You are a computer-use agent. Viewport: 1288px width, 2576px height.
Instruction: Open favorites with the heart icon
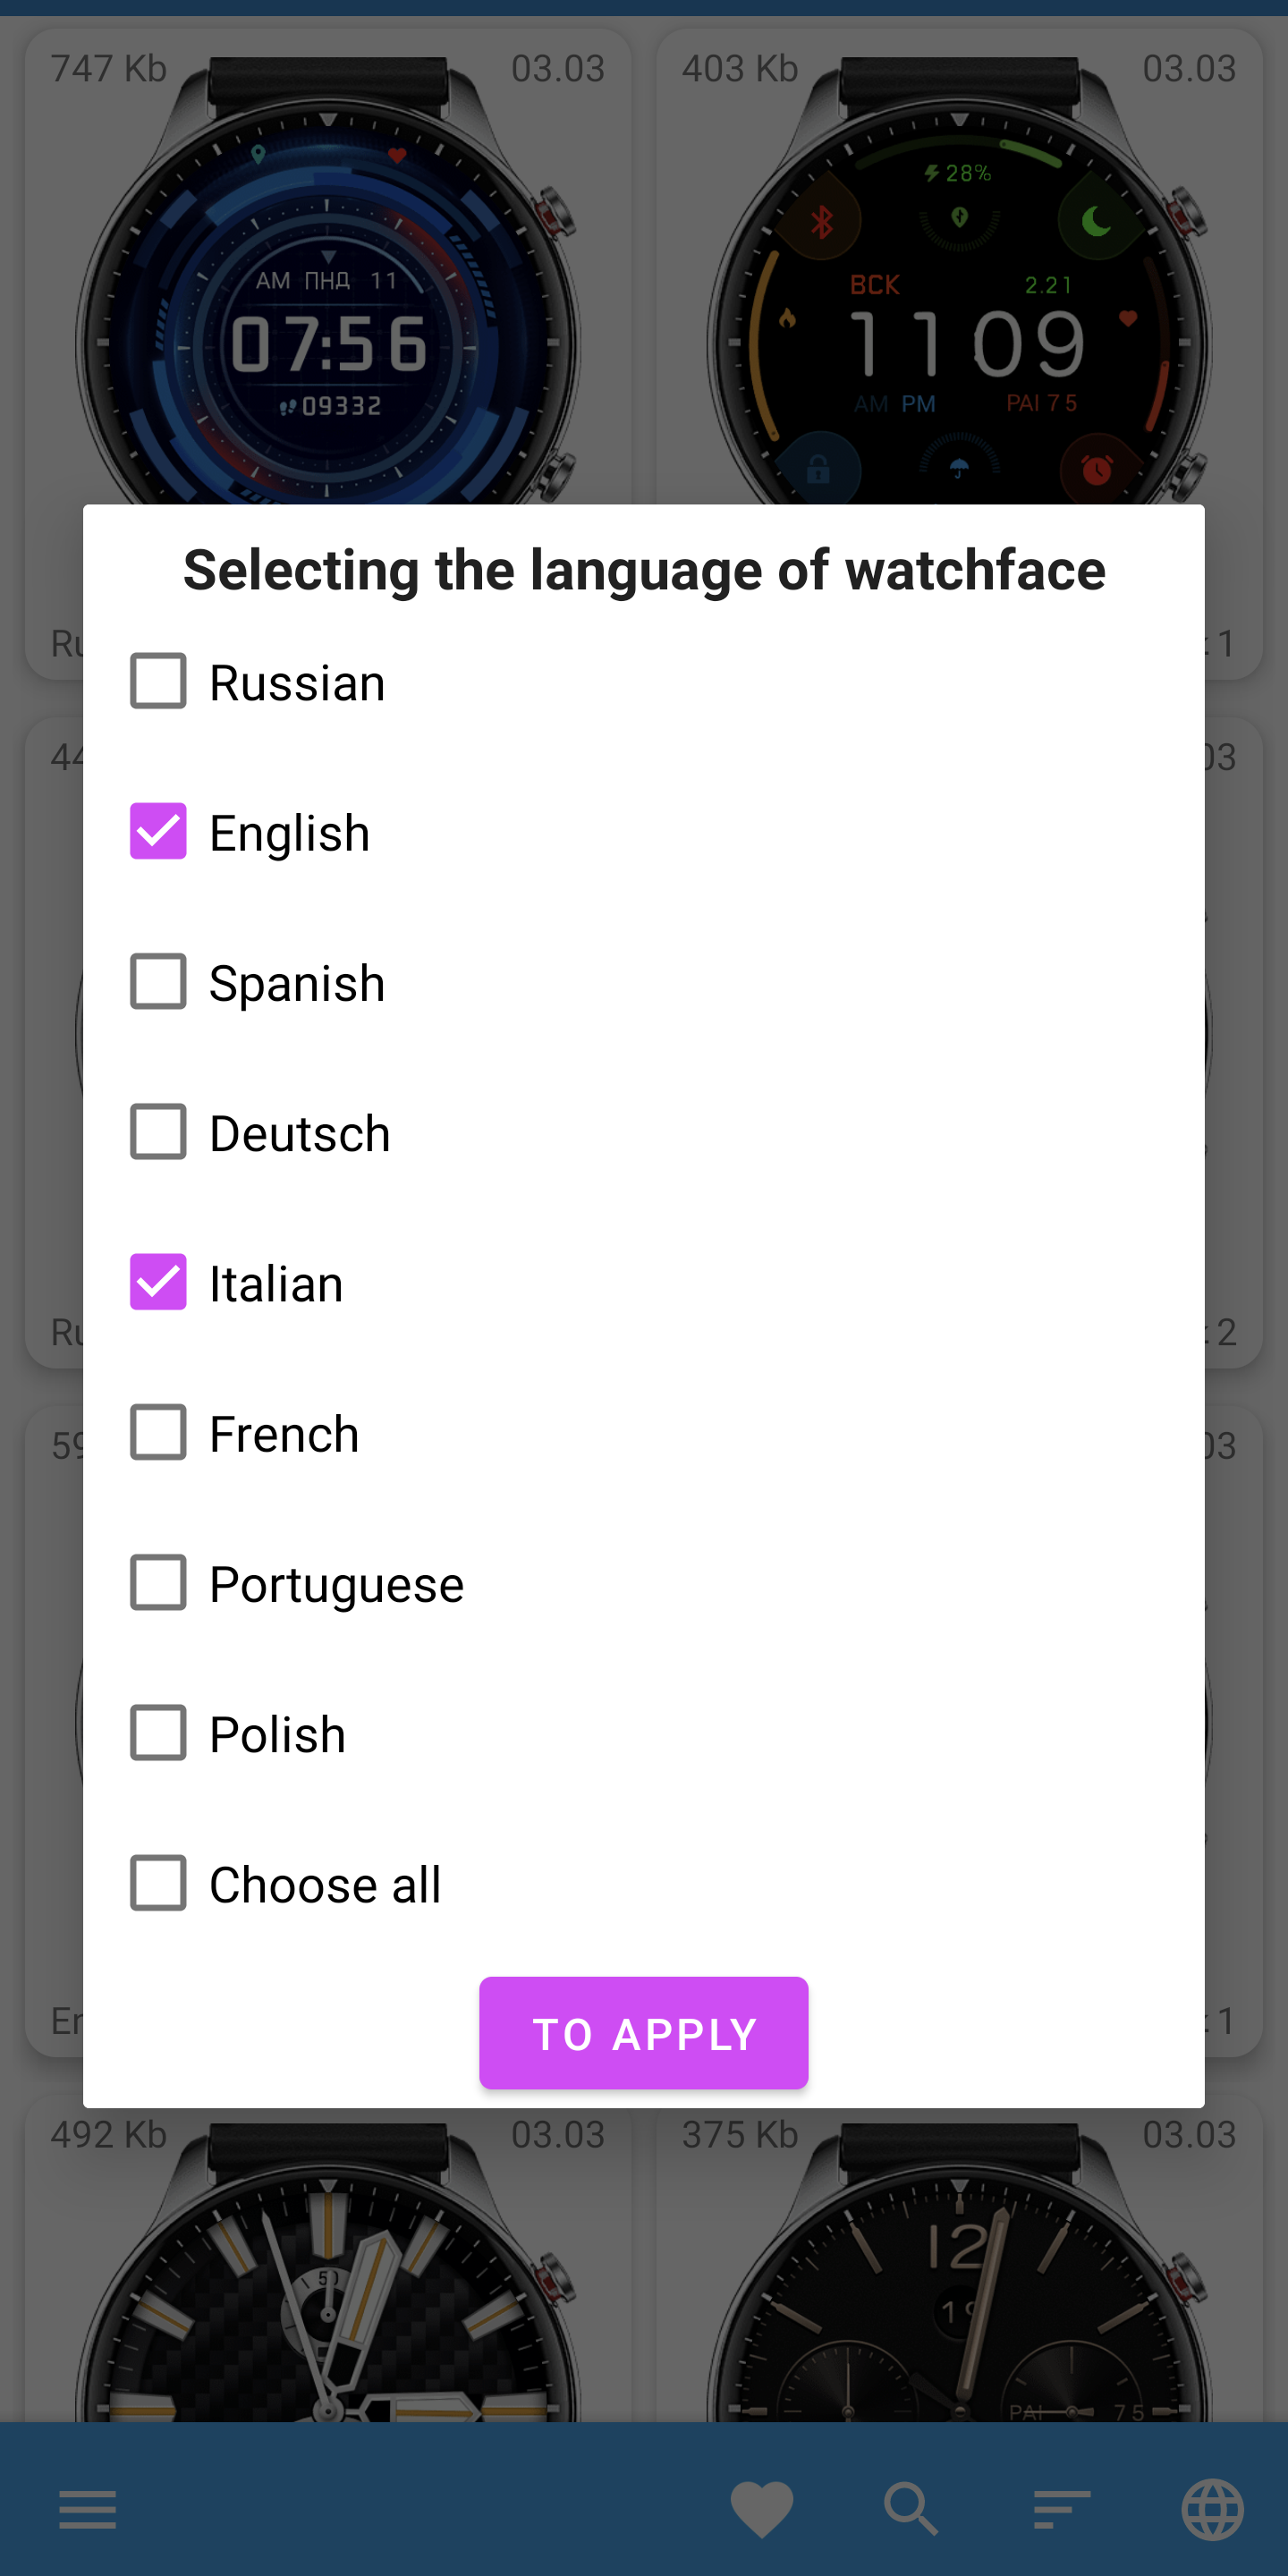[x=761, y=2509]
